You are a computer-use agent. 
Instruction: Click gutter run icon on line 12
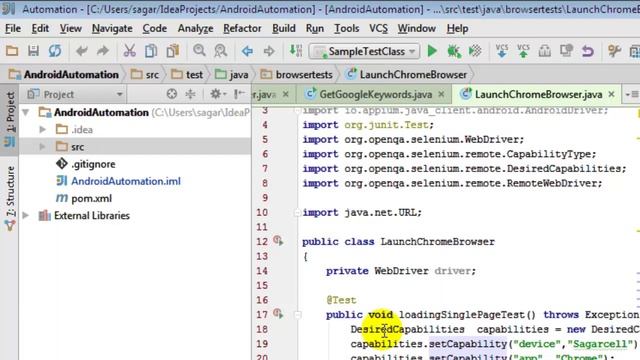tap(278, 241)
